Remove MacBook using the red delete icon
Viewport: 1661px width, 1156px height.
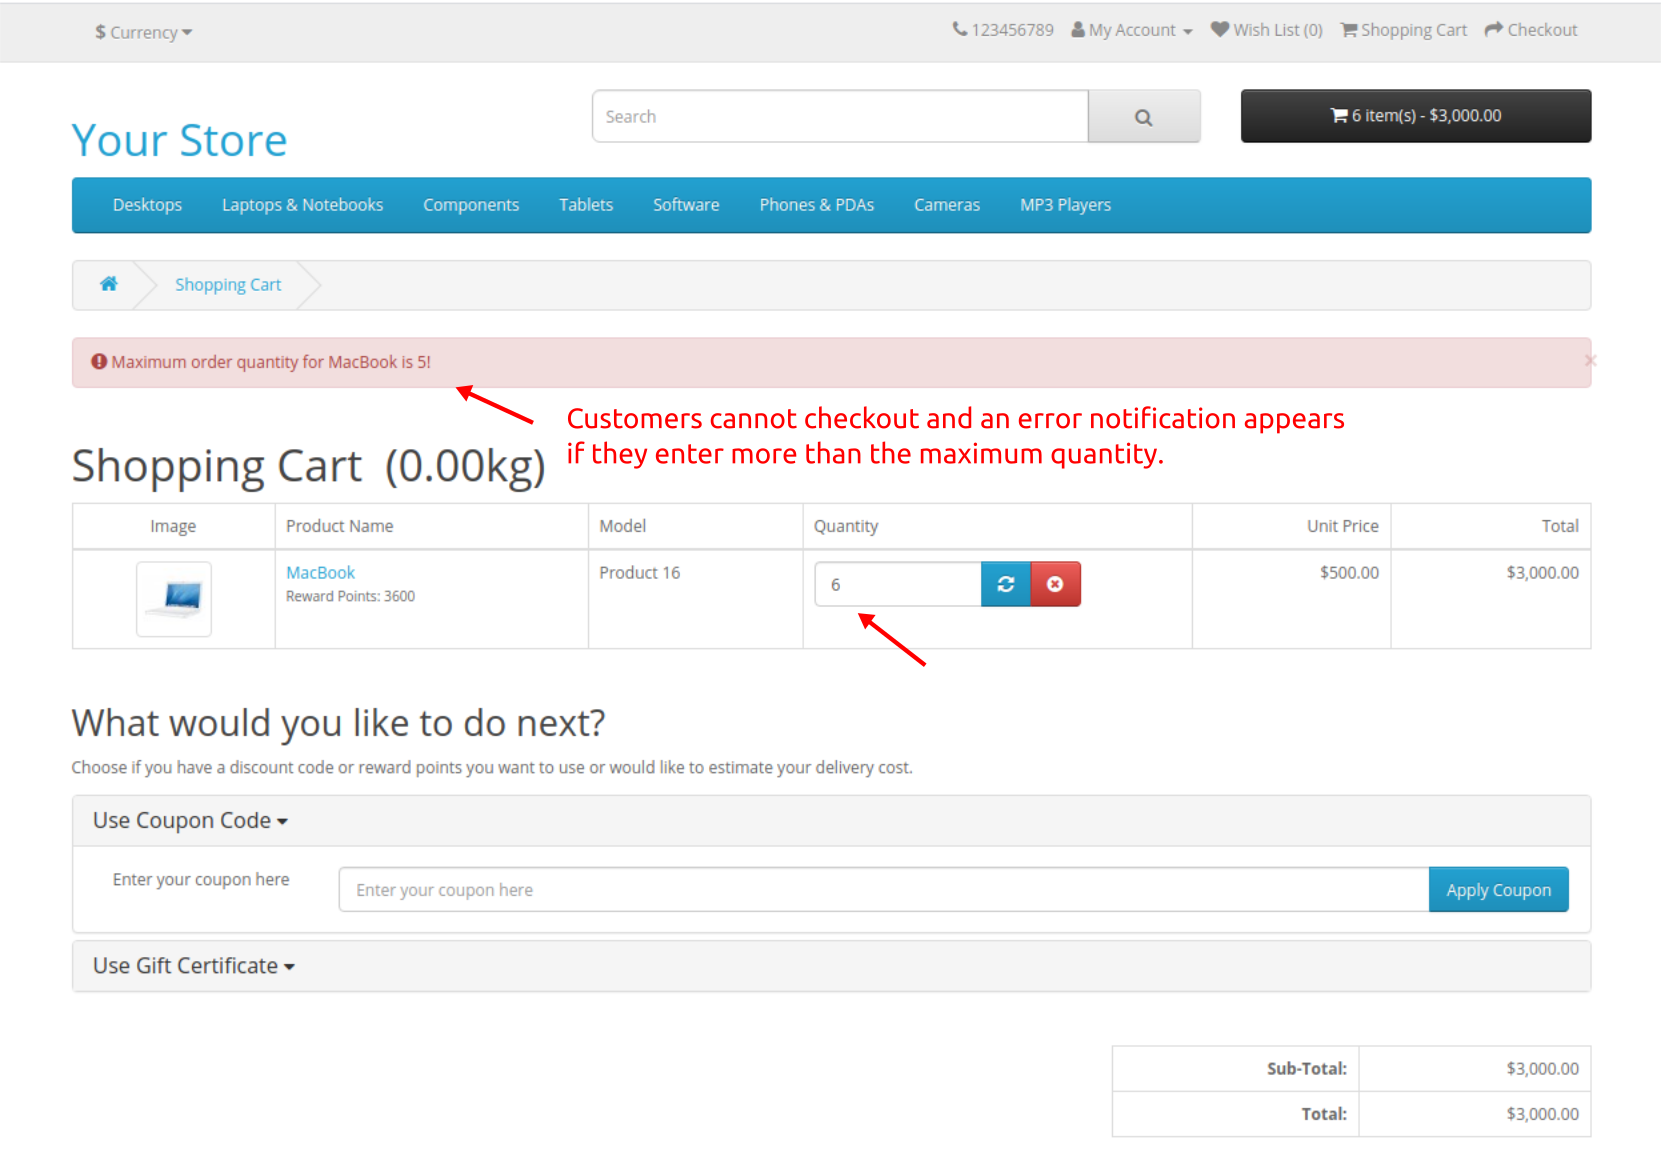click(x=1055, y=584)
